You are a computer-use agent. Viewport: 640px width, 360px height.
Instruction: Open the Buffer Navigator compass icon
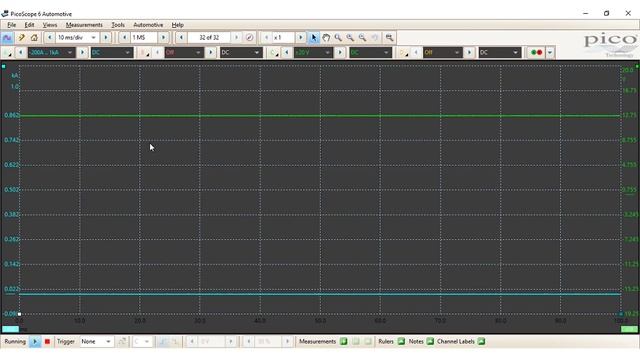(x=249, y=38)
